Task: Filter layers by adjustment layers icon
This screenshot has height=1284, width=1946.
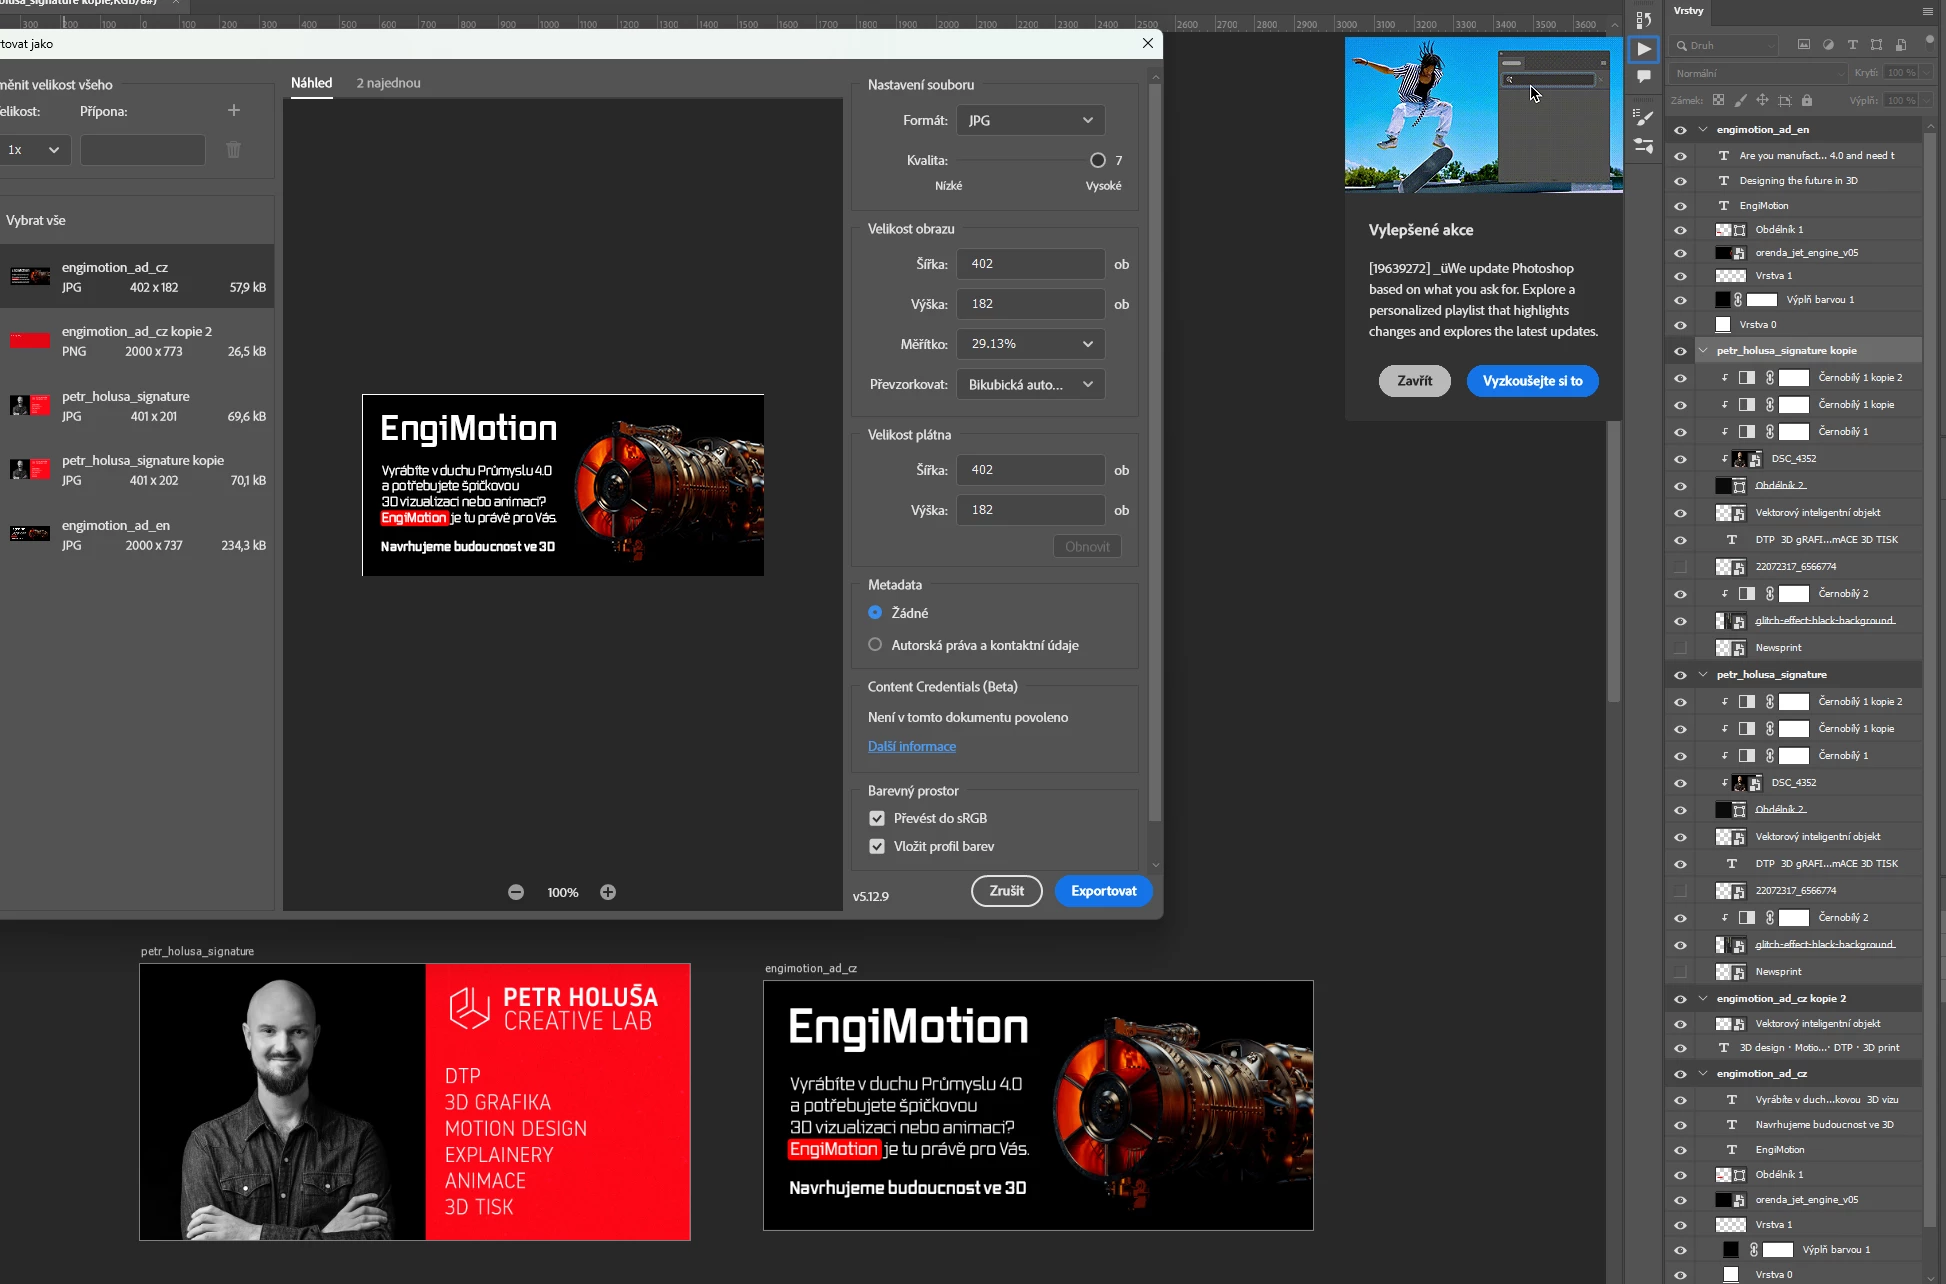Action: click(1828, 45)
